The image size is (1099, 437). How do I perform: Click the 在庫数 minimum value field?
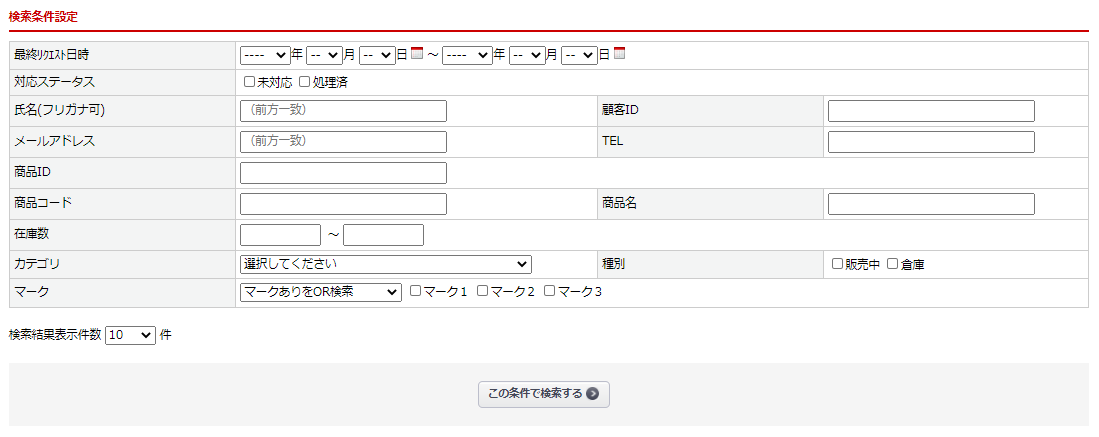[x=280, y=235]
